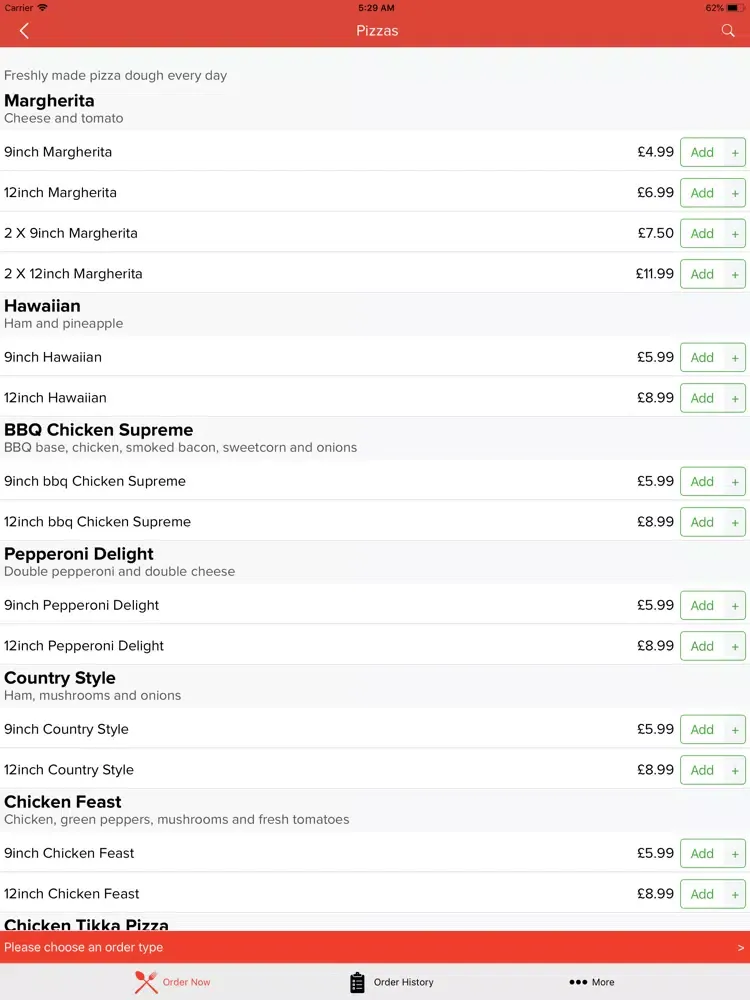Select the 12inch bbq Chicken Supreme row
Image resolution: width=750 pixels, height=1000 pixels.
[x=375, y=522]
